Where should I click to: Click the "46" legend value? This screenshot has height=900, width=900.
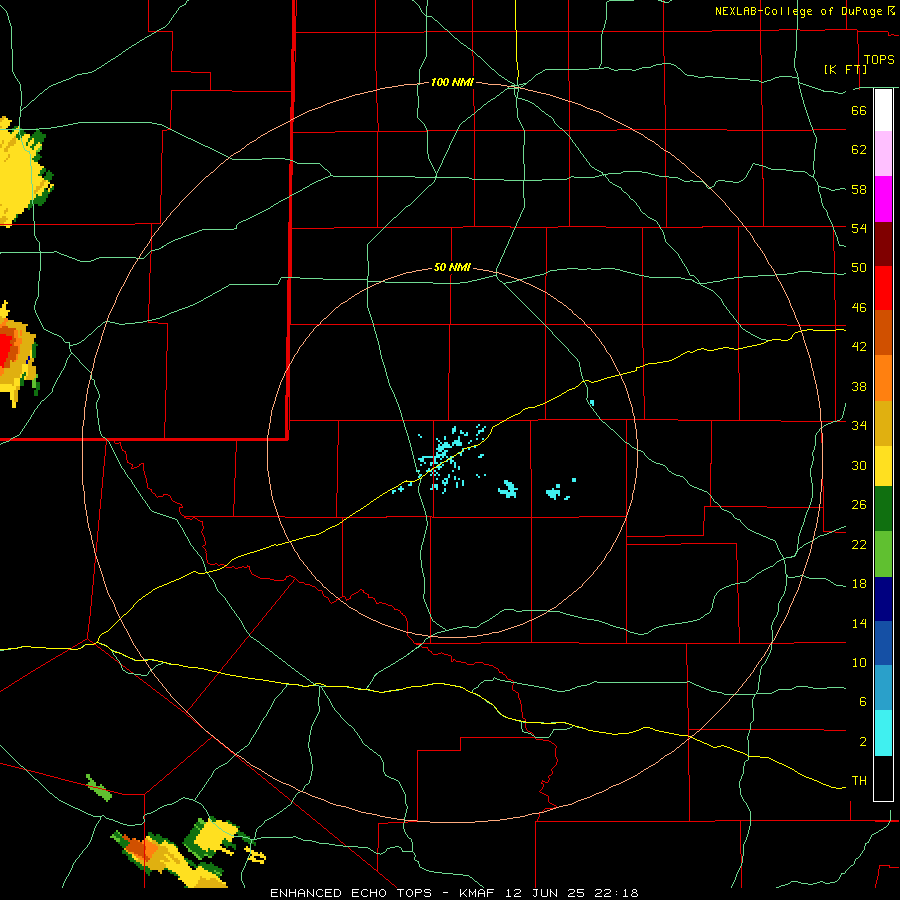[x=859, y=308]
